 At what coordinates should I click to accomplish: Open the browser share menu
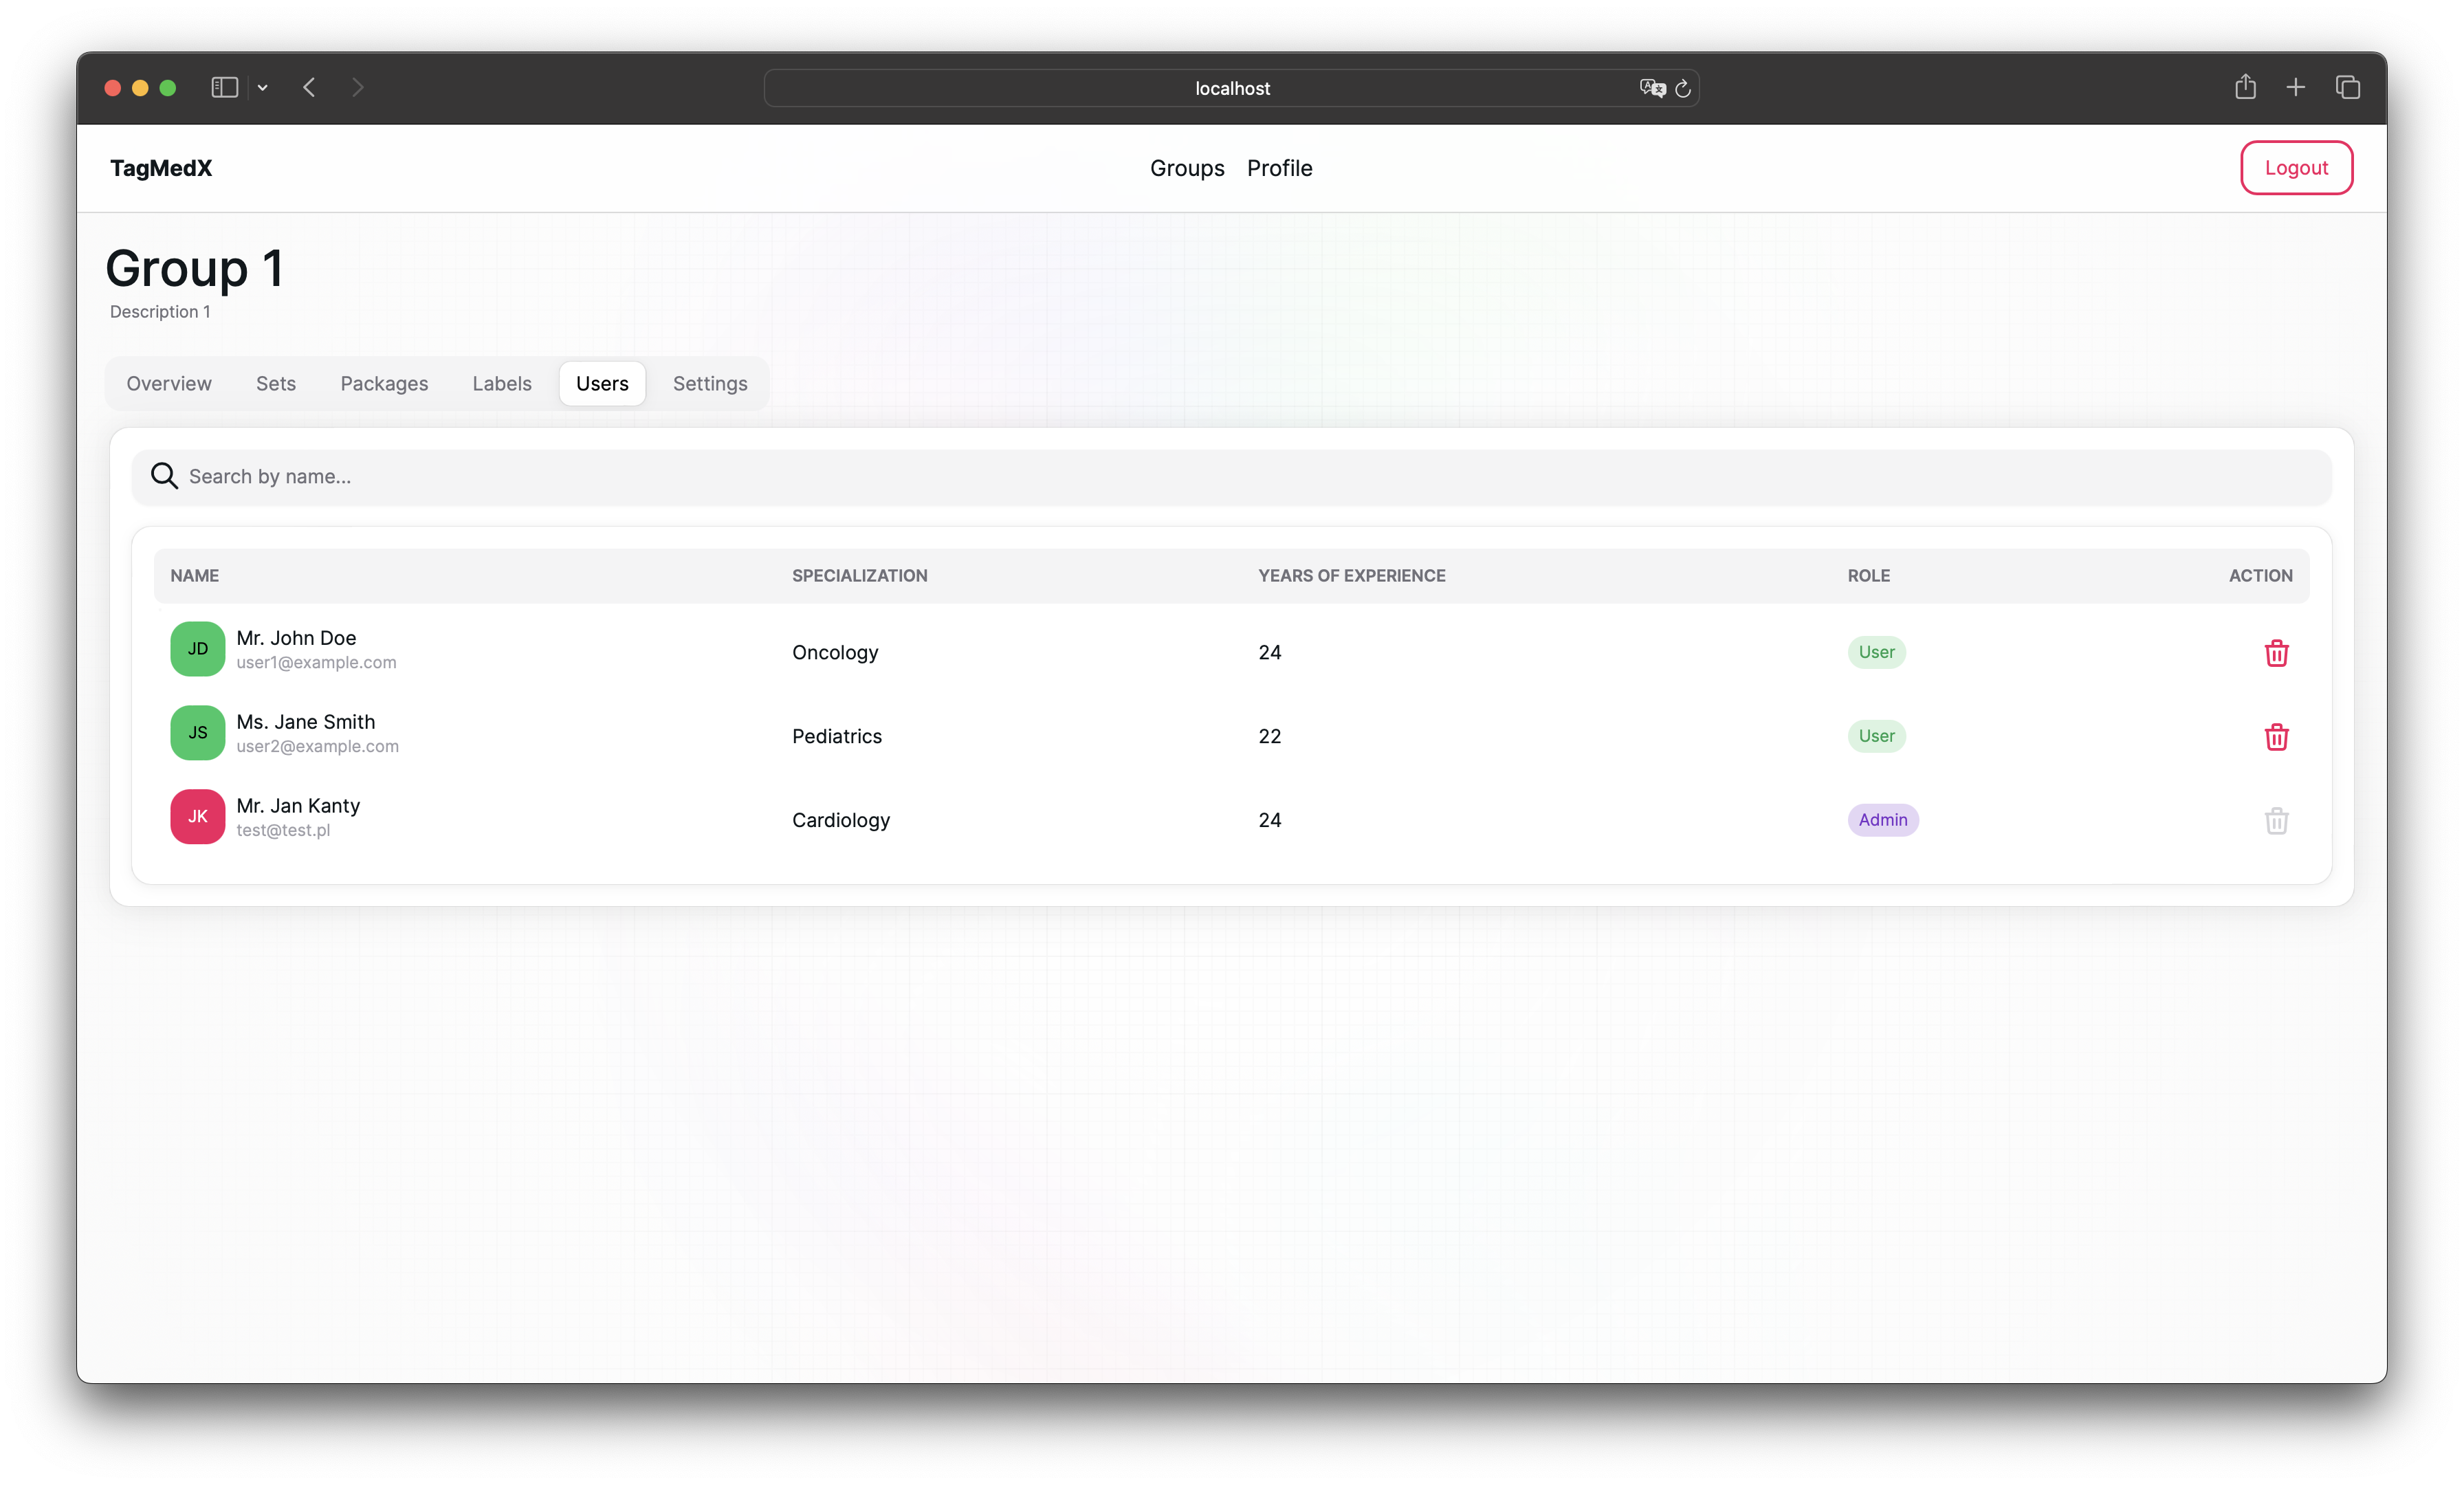click(2245, 87)
